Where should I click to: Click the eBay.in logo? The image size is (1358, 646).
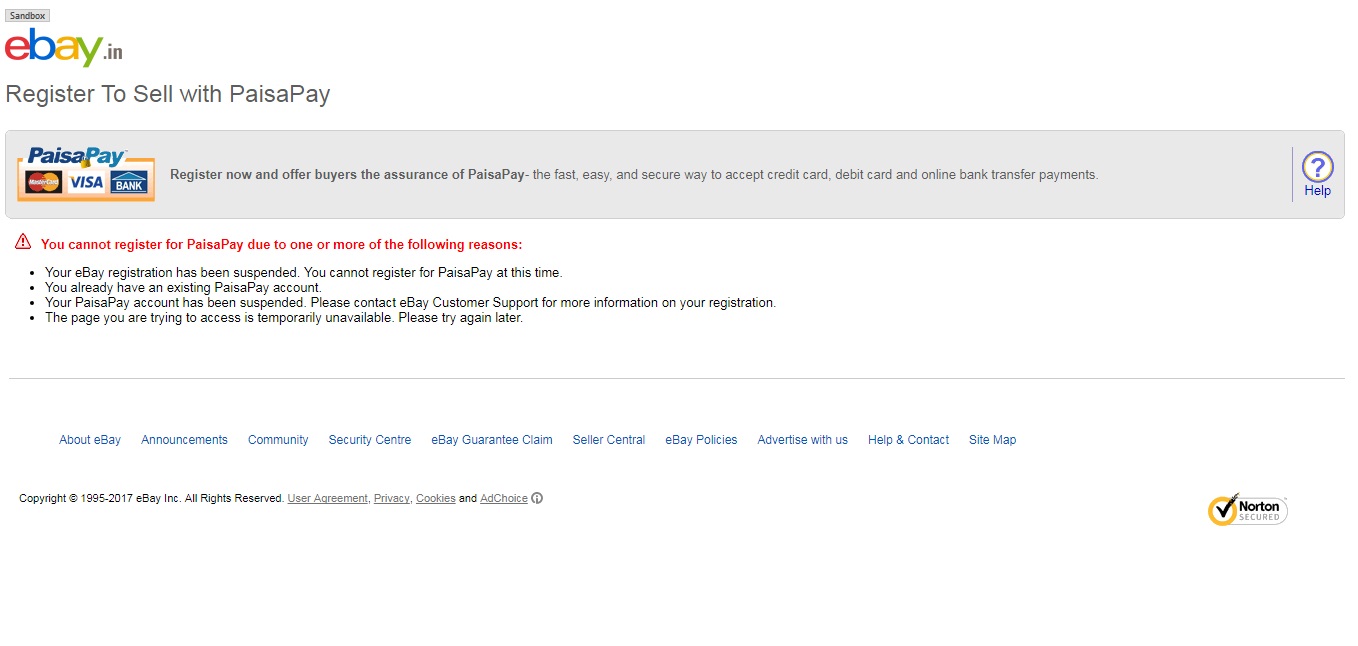point(64,47)
